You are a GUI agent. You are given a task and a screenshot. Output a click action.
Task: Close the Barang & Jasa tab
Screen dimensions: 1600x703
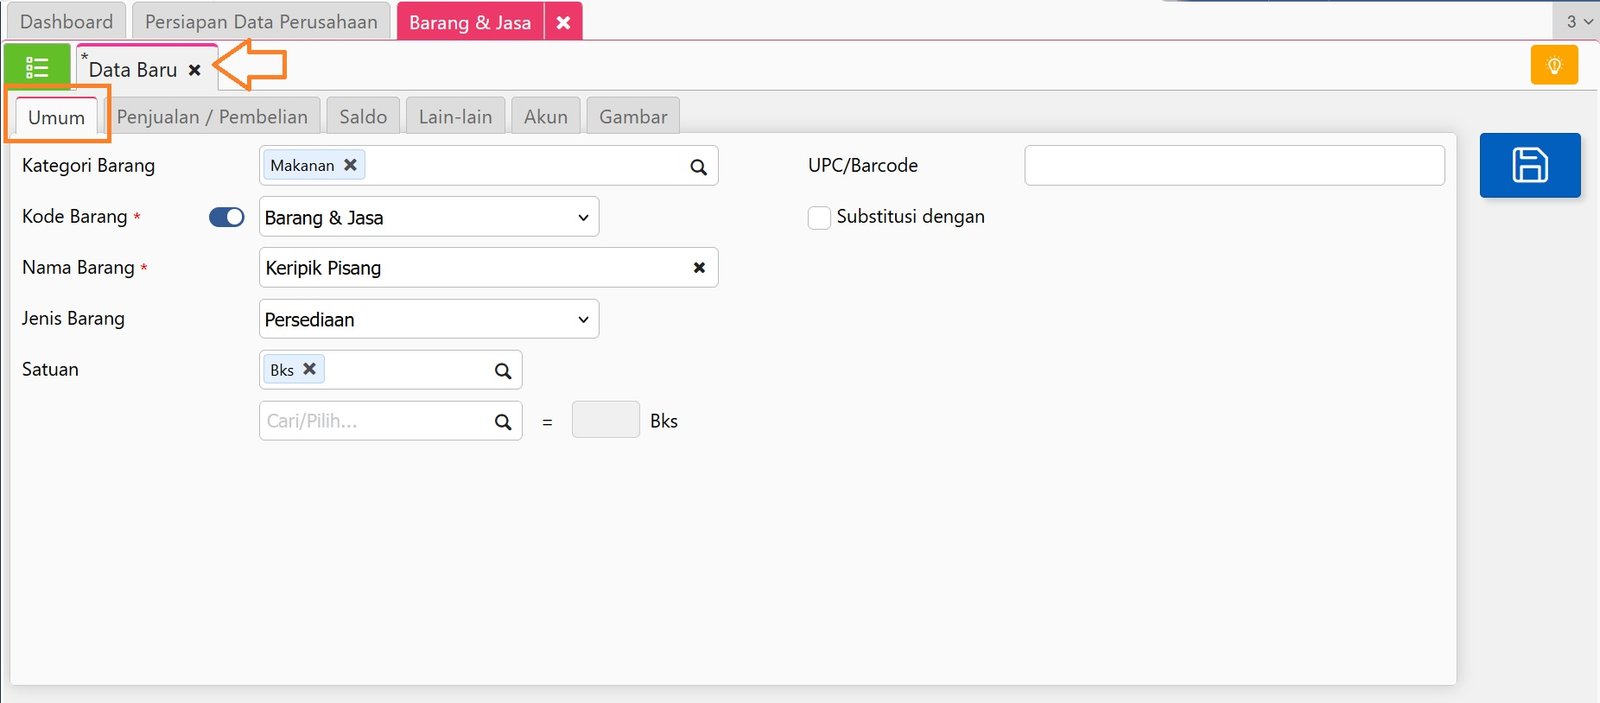click(563, 22)
